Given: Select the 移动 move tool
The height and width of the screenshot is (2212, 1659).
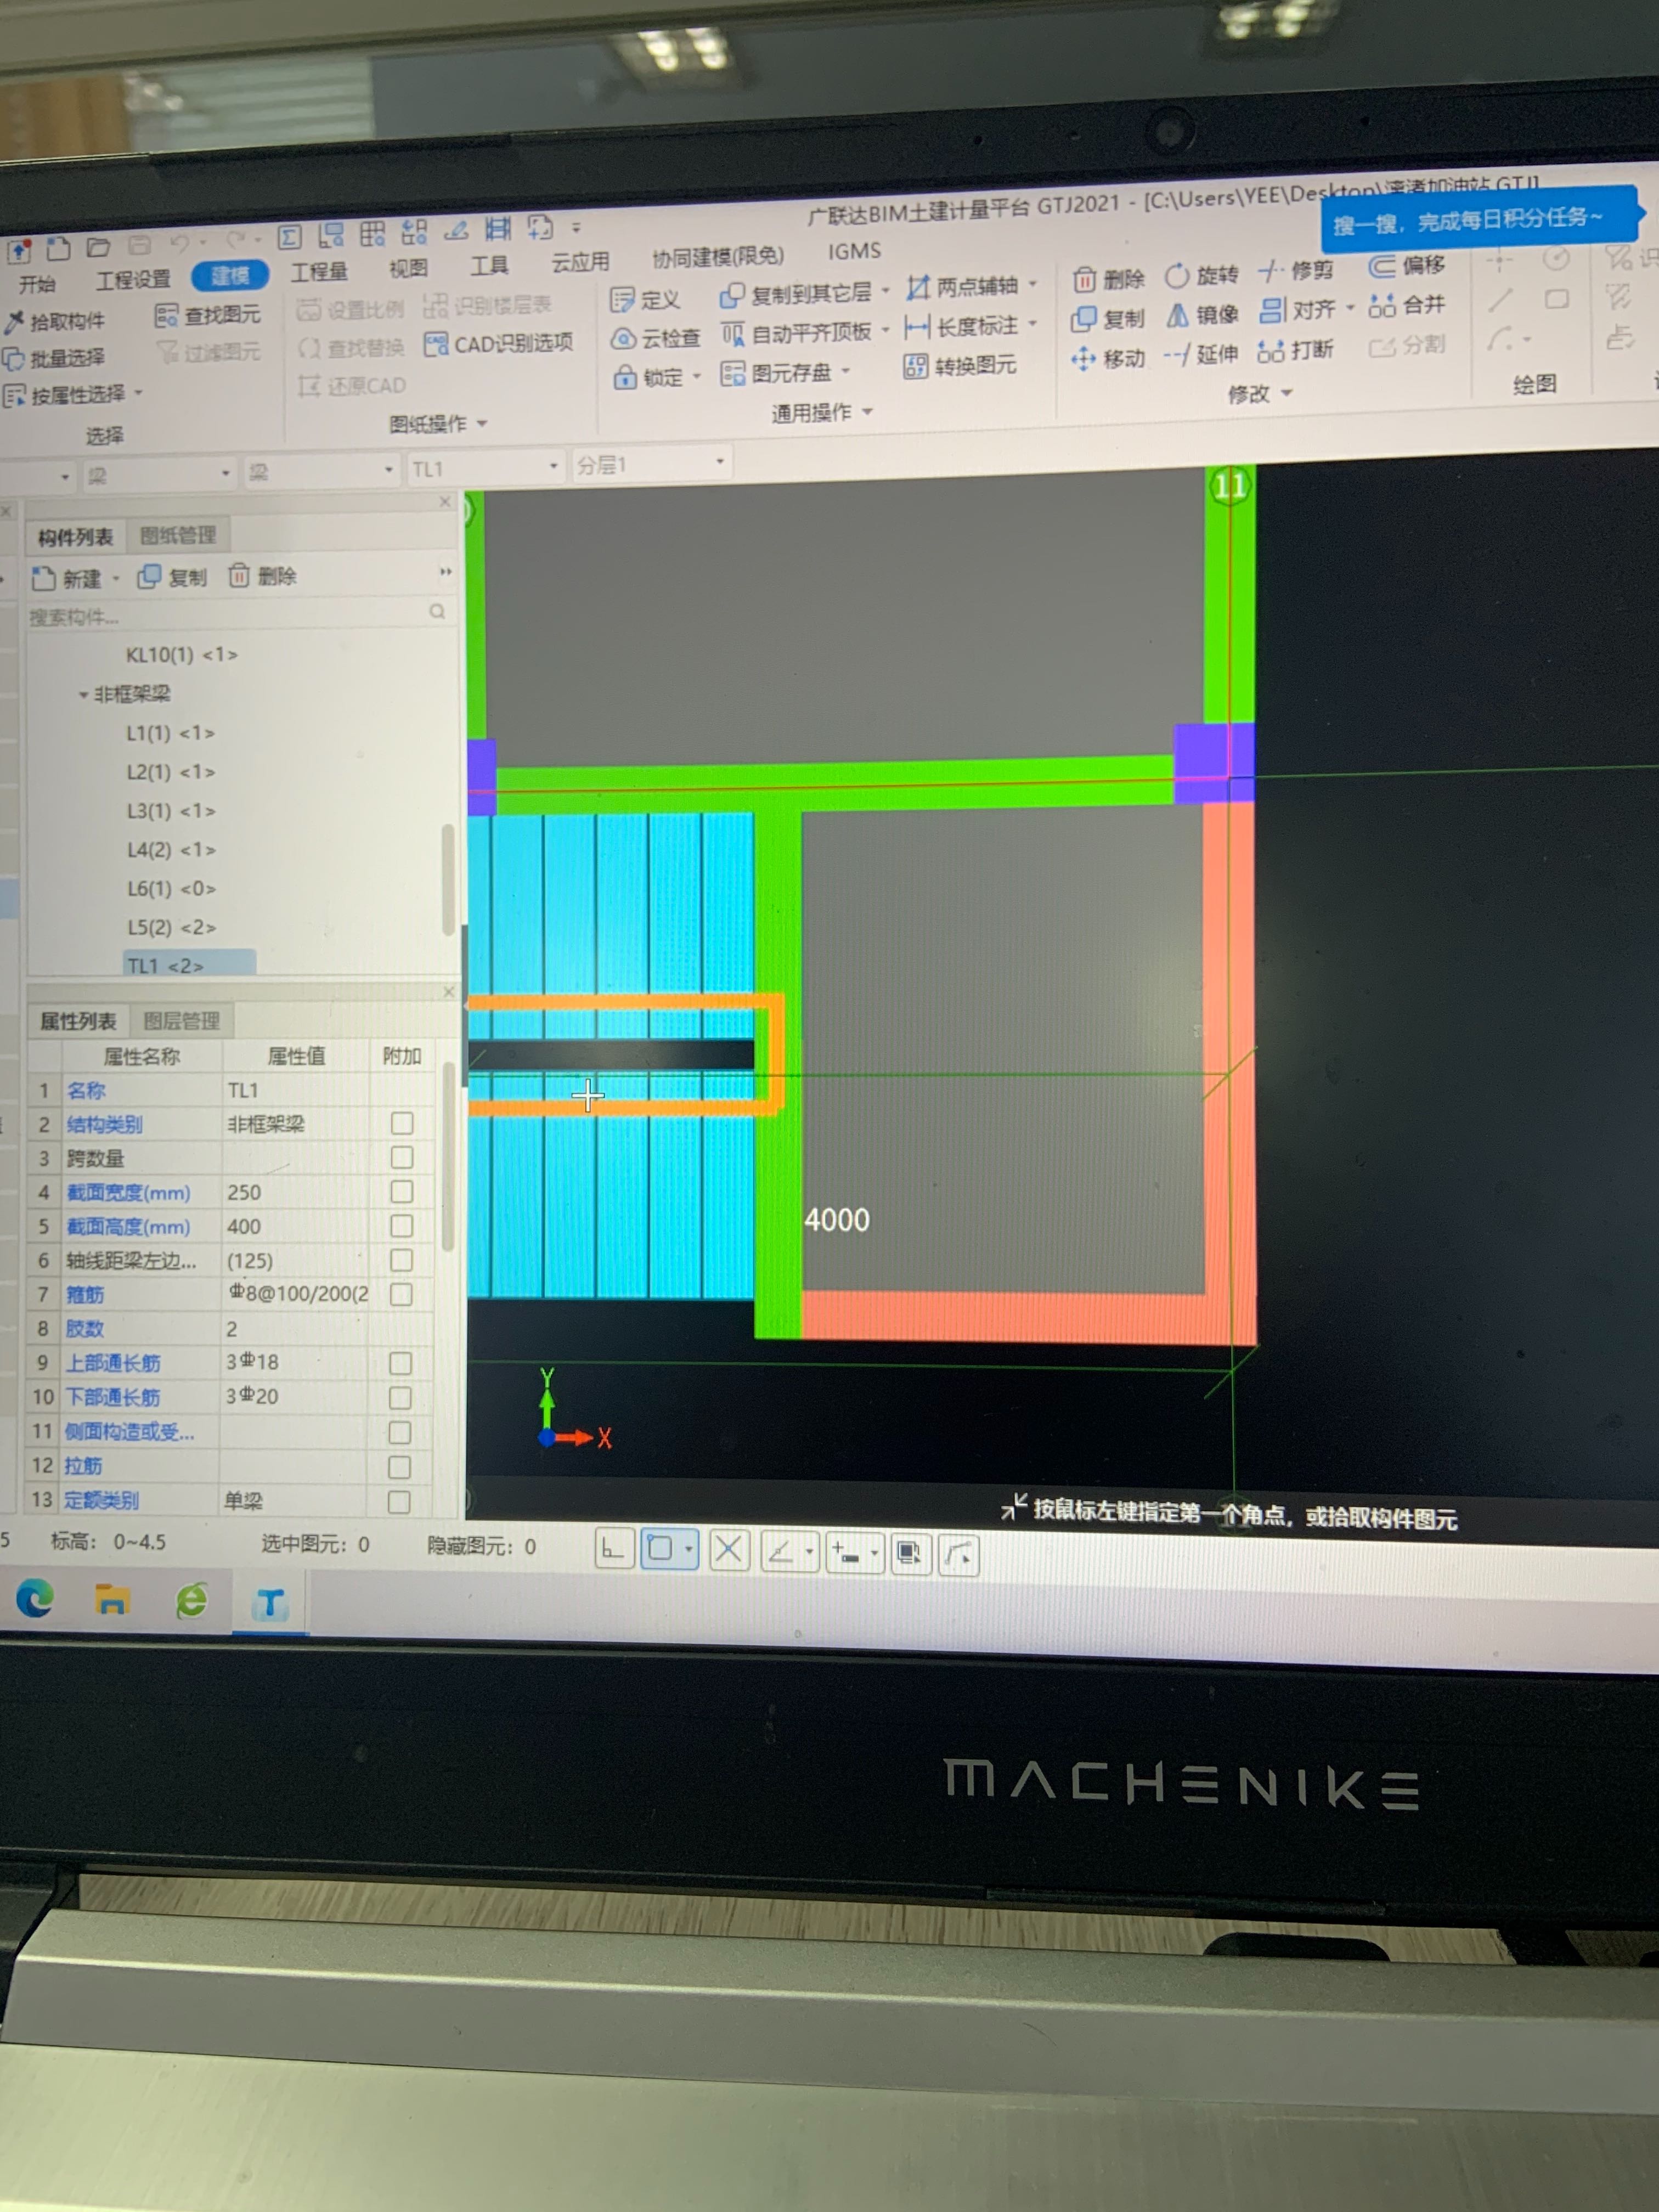Looking at the screenshot, I should pos(1107,358).
